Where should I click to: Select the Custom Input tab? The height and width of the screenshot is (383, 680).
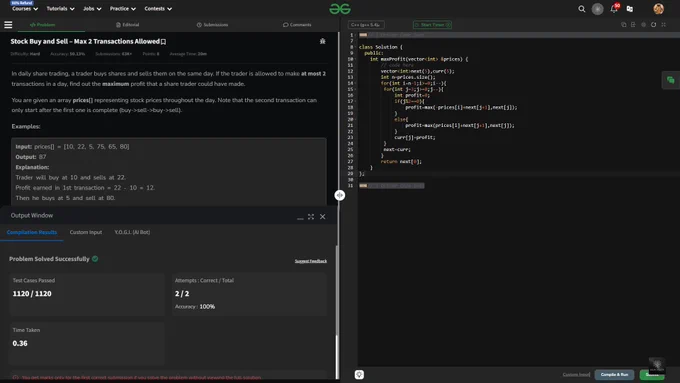coord(86,232)
